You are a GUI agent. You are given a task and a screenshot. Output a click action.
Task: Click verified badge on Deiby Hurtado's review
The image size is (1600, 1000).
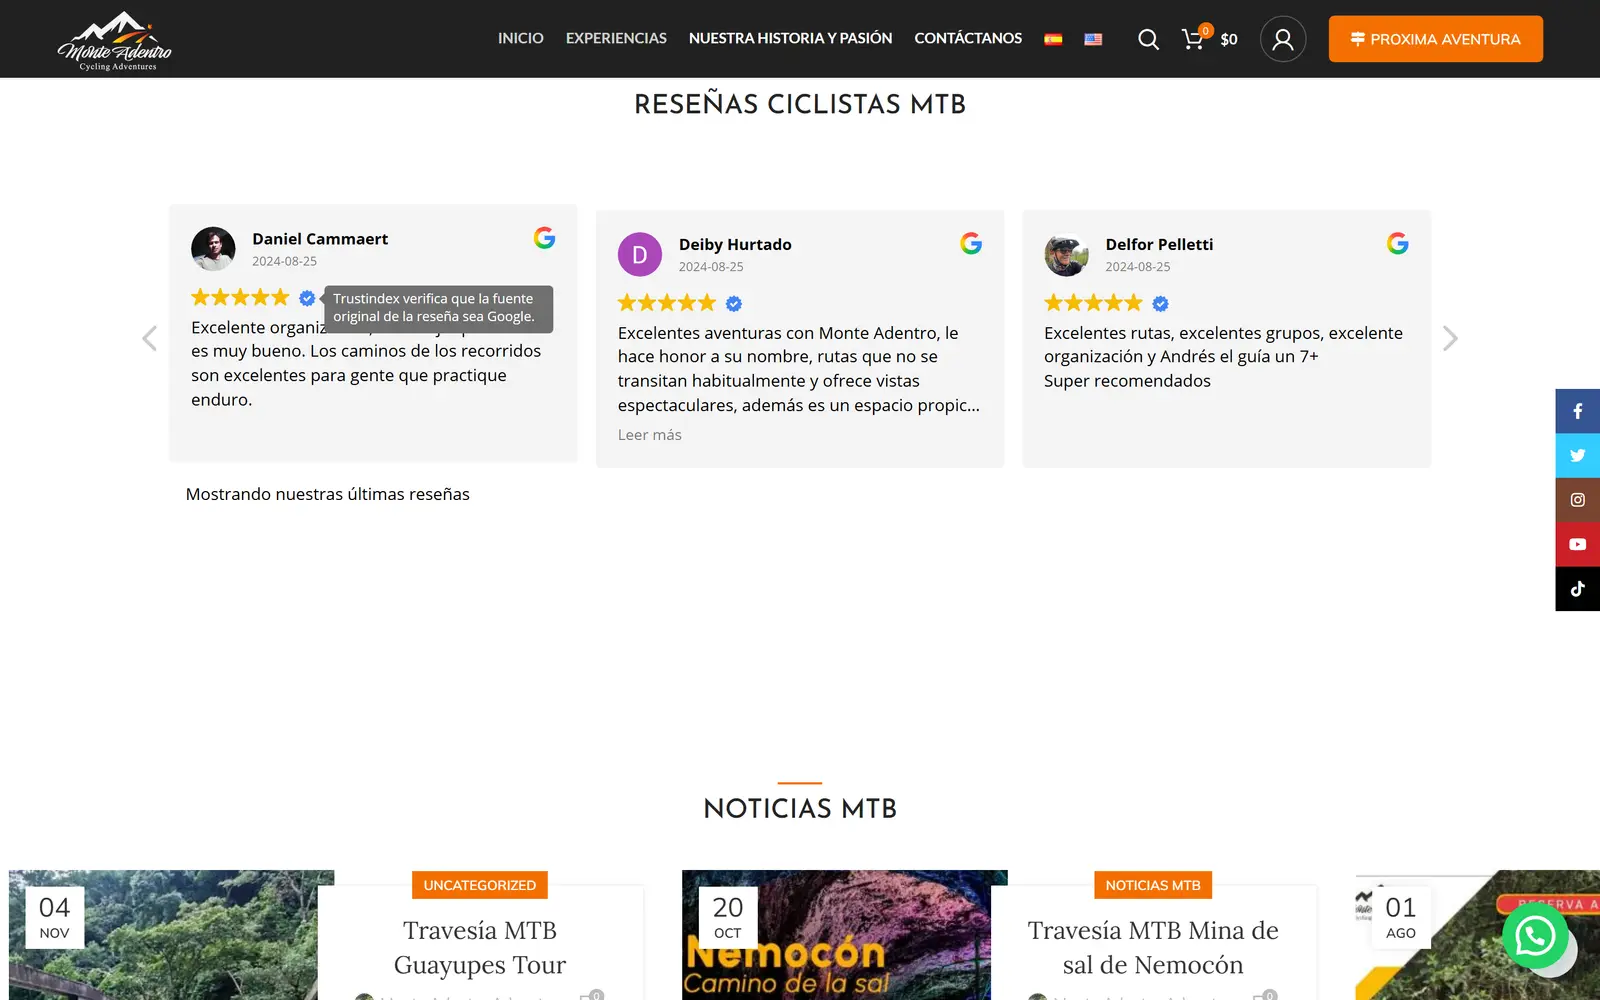coord(734,303)
